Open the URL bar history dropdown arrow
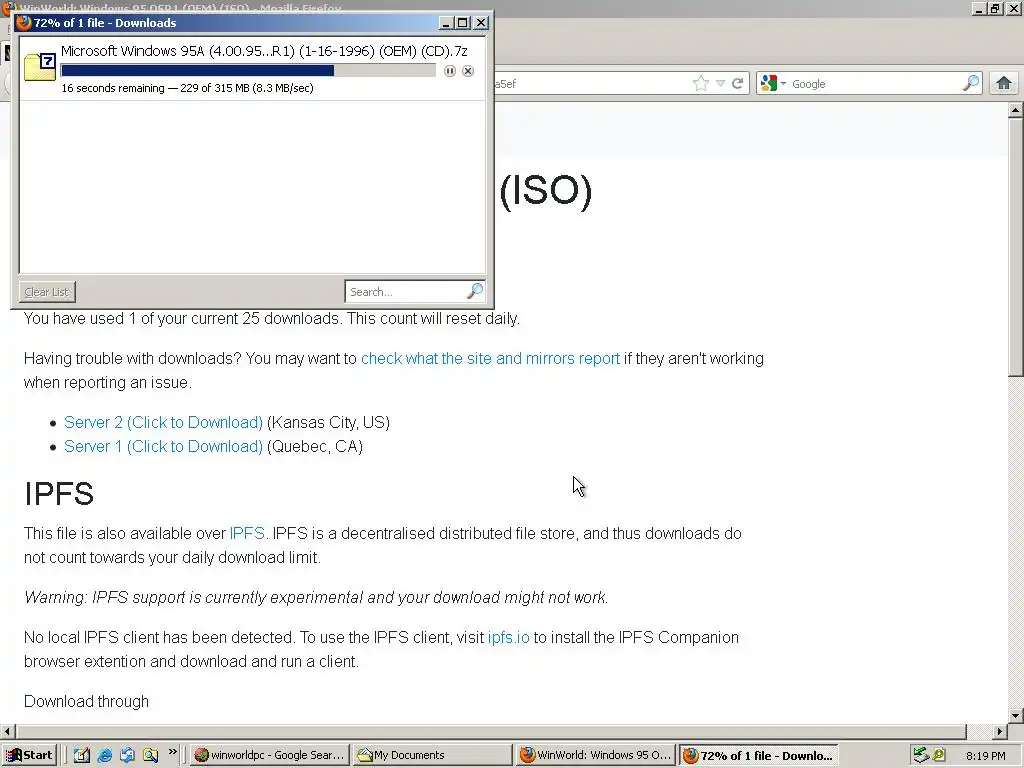The width and height of the screenshot is (1024, 768). [x=720, y=84]
